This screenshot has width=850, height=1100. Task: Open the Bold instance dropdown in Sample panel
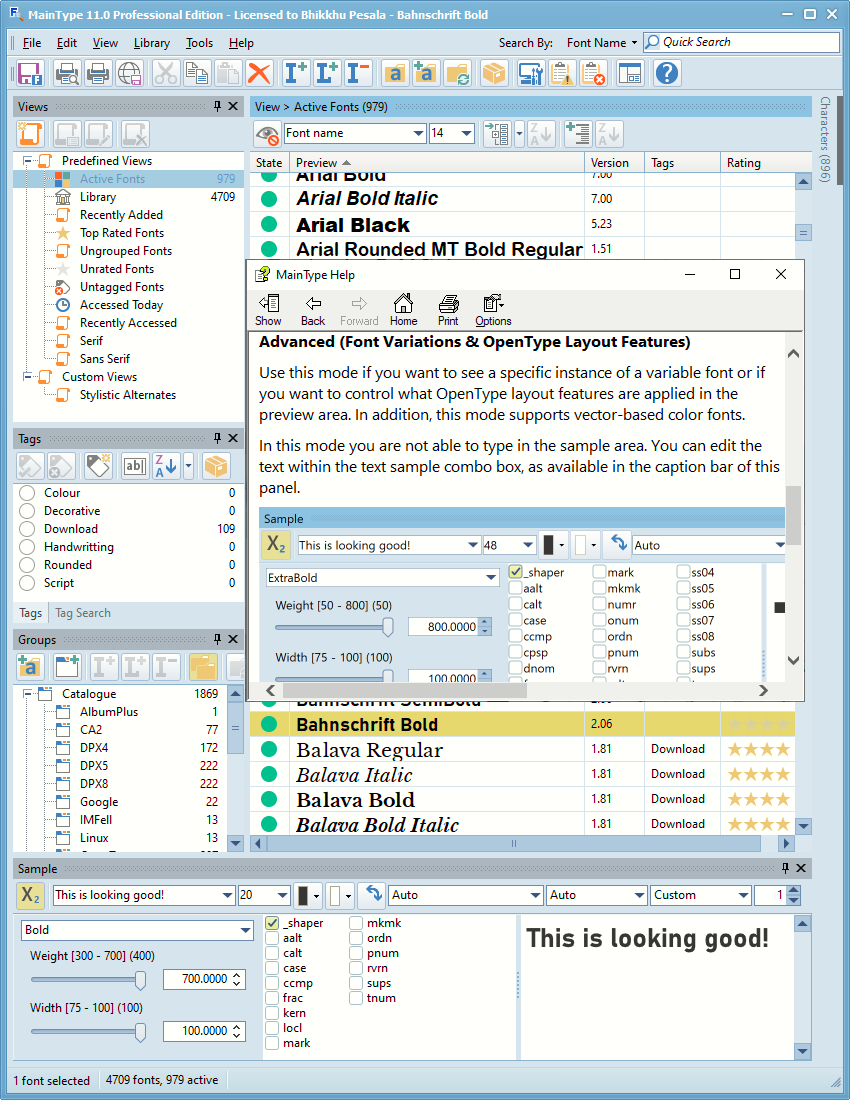tap(245, 930)
